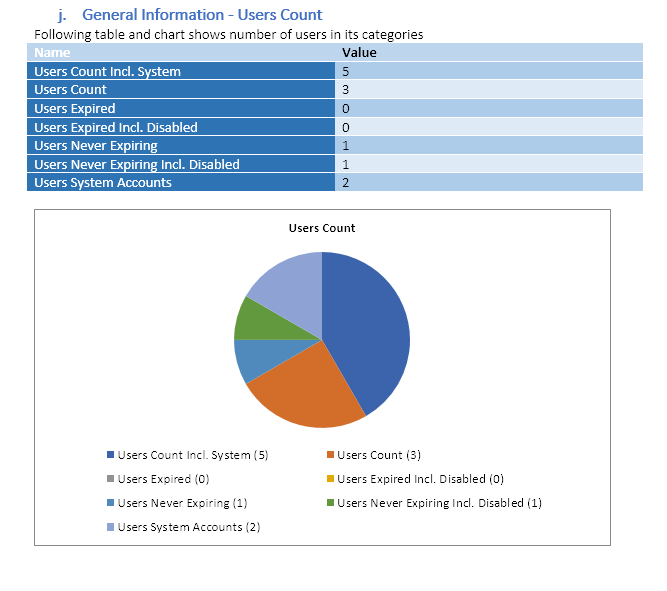Image resolution: width=667 pixels, height=591 pixels.
Task: Click legend swatch for Users Count Incl. System
Action: click(x=110, y=455)
